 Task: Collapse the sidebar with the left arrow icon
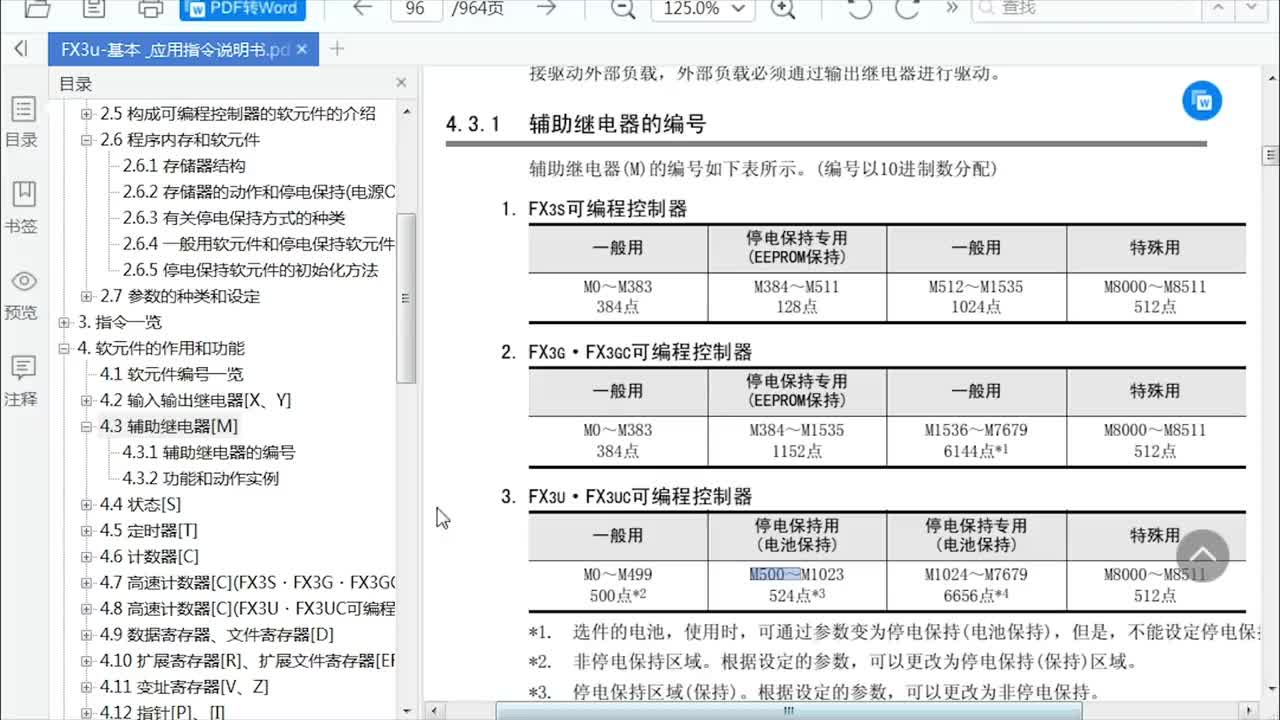coord(21,49)
